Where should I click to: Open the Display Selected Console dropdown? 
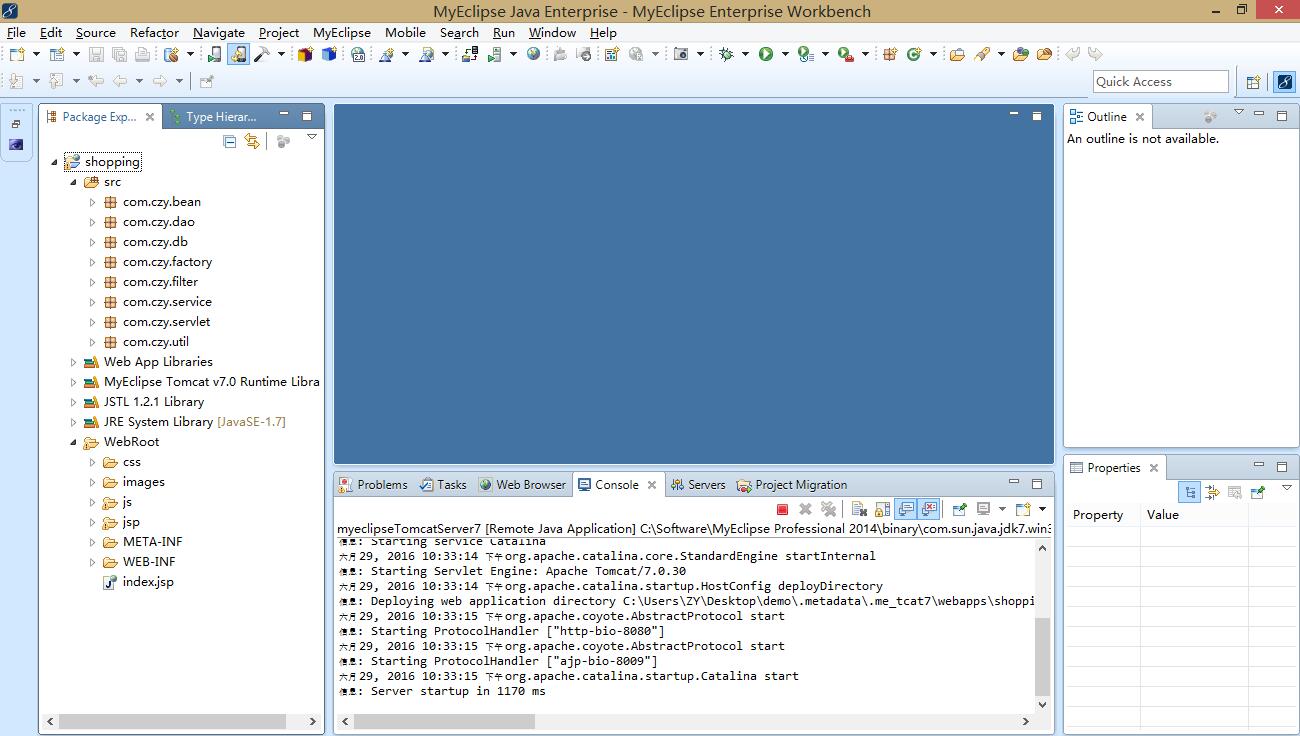[x=1001, y=509]
